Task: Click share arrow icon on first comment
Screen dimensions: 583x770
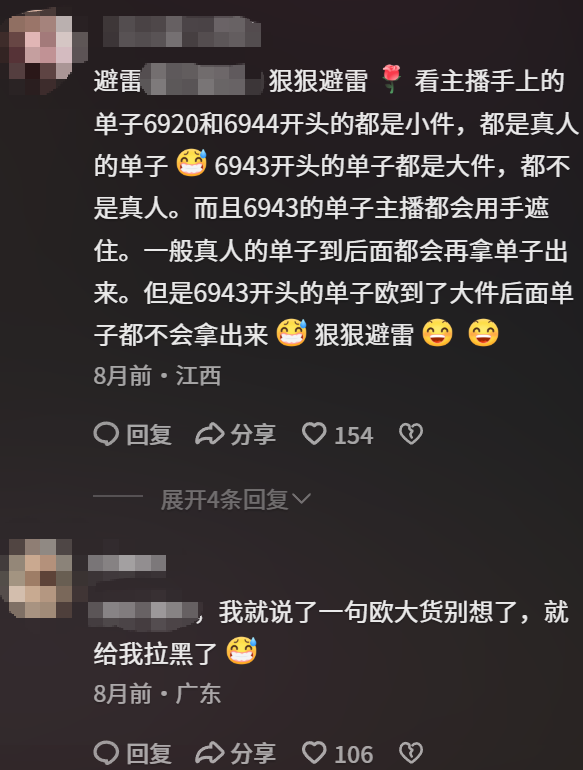Action: [210, 434]
